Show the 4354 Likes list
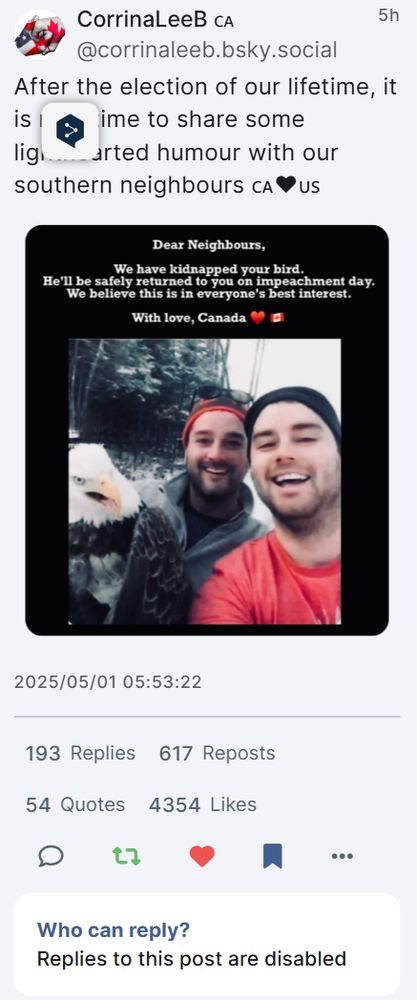Screen dimensions: 417x1000 (203, 805)
